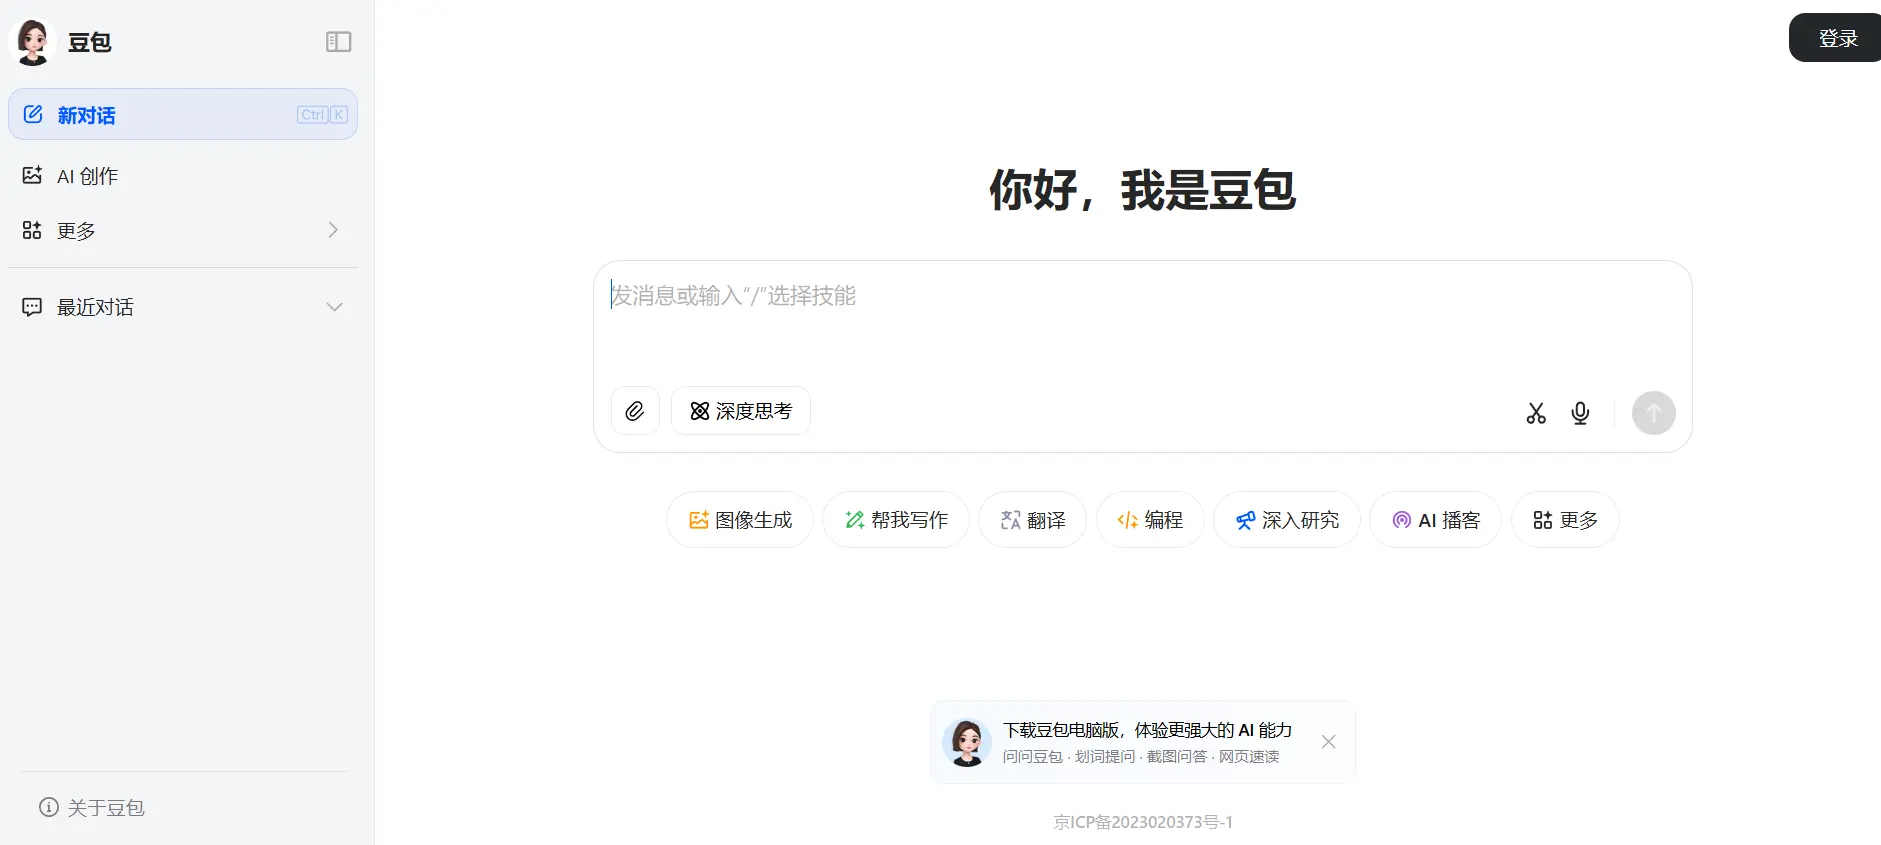
Task: Dismiss the desktop download banner
Action: tap(1328, 742)
